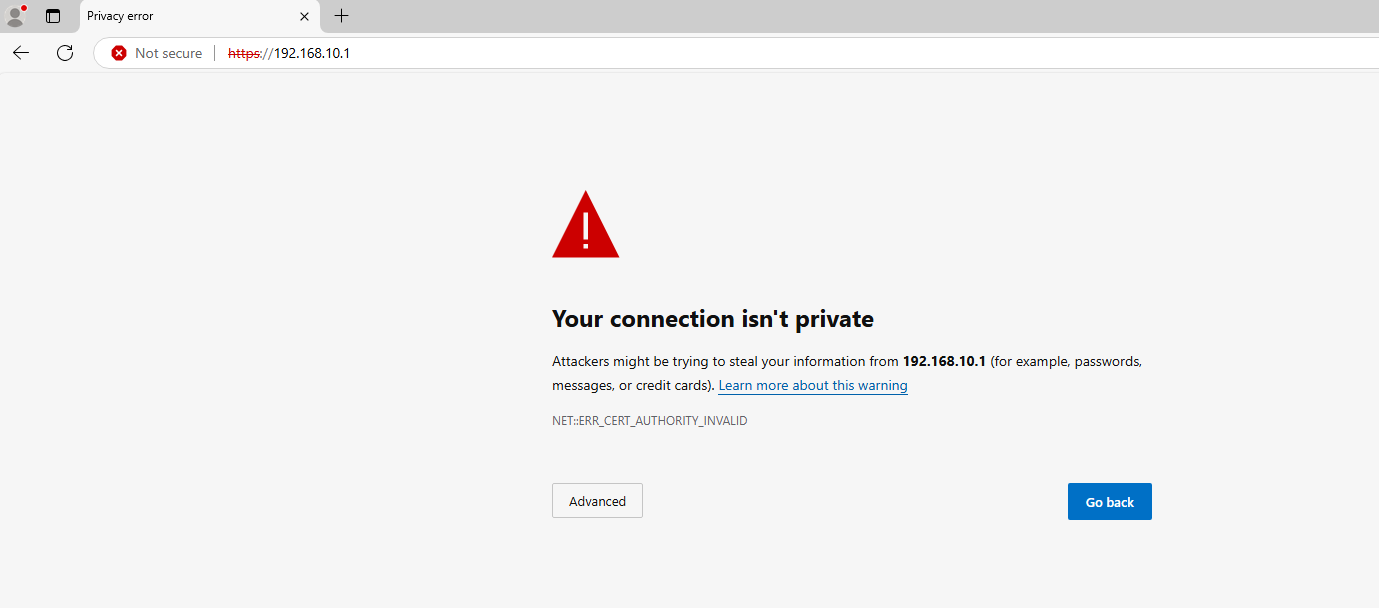1379x608 pixels.
Task: Click the NET::ERR_CERT_AUTHORITY_INVALID error code
Action: click(x=650, y=421)
